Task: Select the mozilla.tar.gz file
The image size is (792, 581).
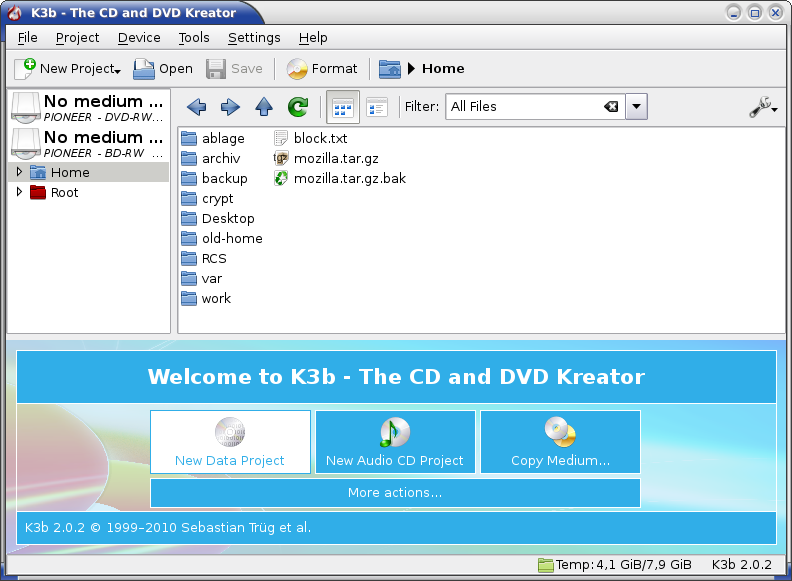Action: [336, 158]
